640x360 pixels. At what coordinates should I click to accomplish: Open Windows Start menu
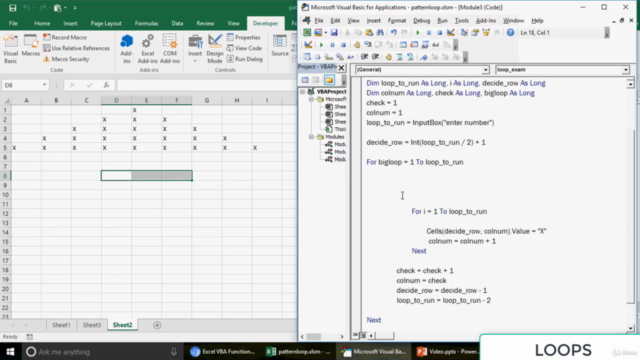tap(10, 351)
